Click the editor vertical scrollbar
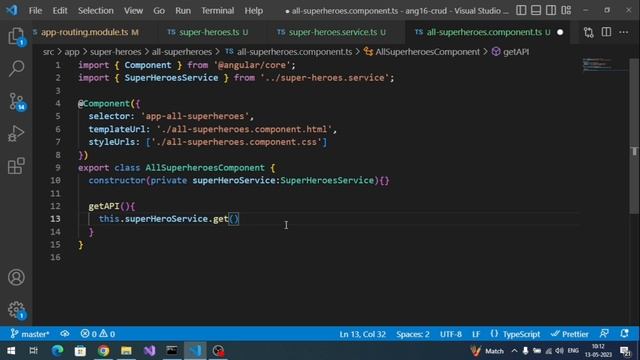This screenshot has height=360, width=640. click(634, 135)
